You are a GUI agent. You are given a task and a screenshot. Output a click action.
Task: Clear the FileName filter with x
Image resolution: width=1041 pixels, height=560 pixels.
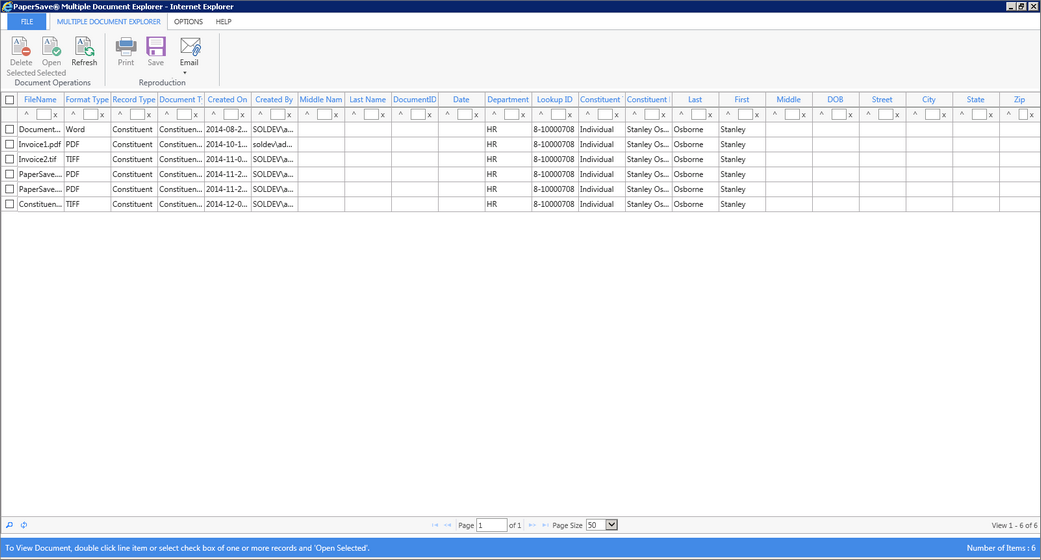point(56,115)
